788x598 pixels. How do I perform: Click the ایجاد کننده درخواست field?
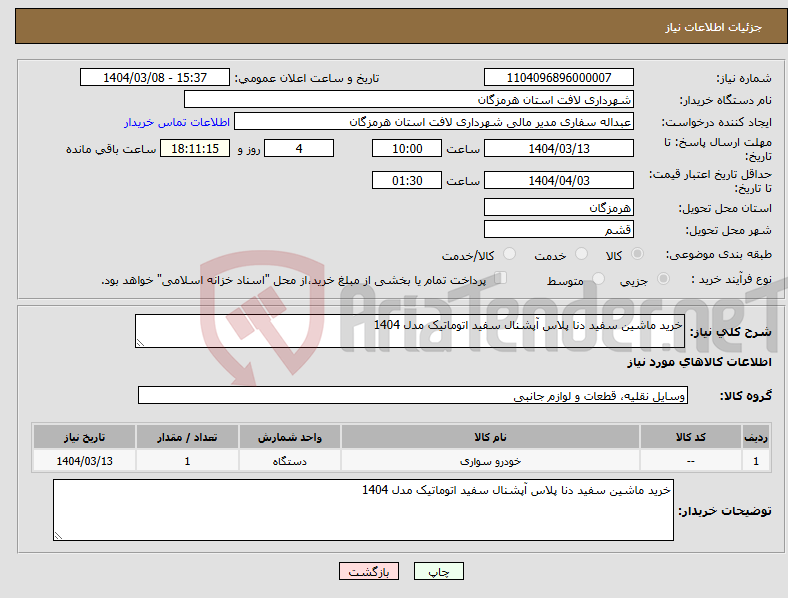coord(434,122)
